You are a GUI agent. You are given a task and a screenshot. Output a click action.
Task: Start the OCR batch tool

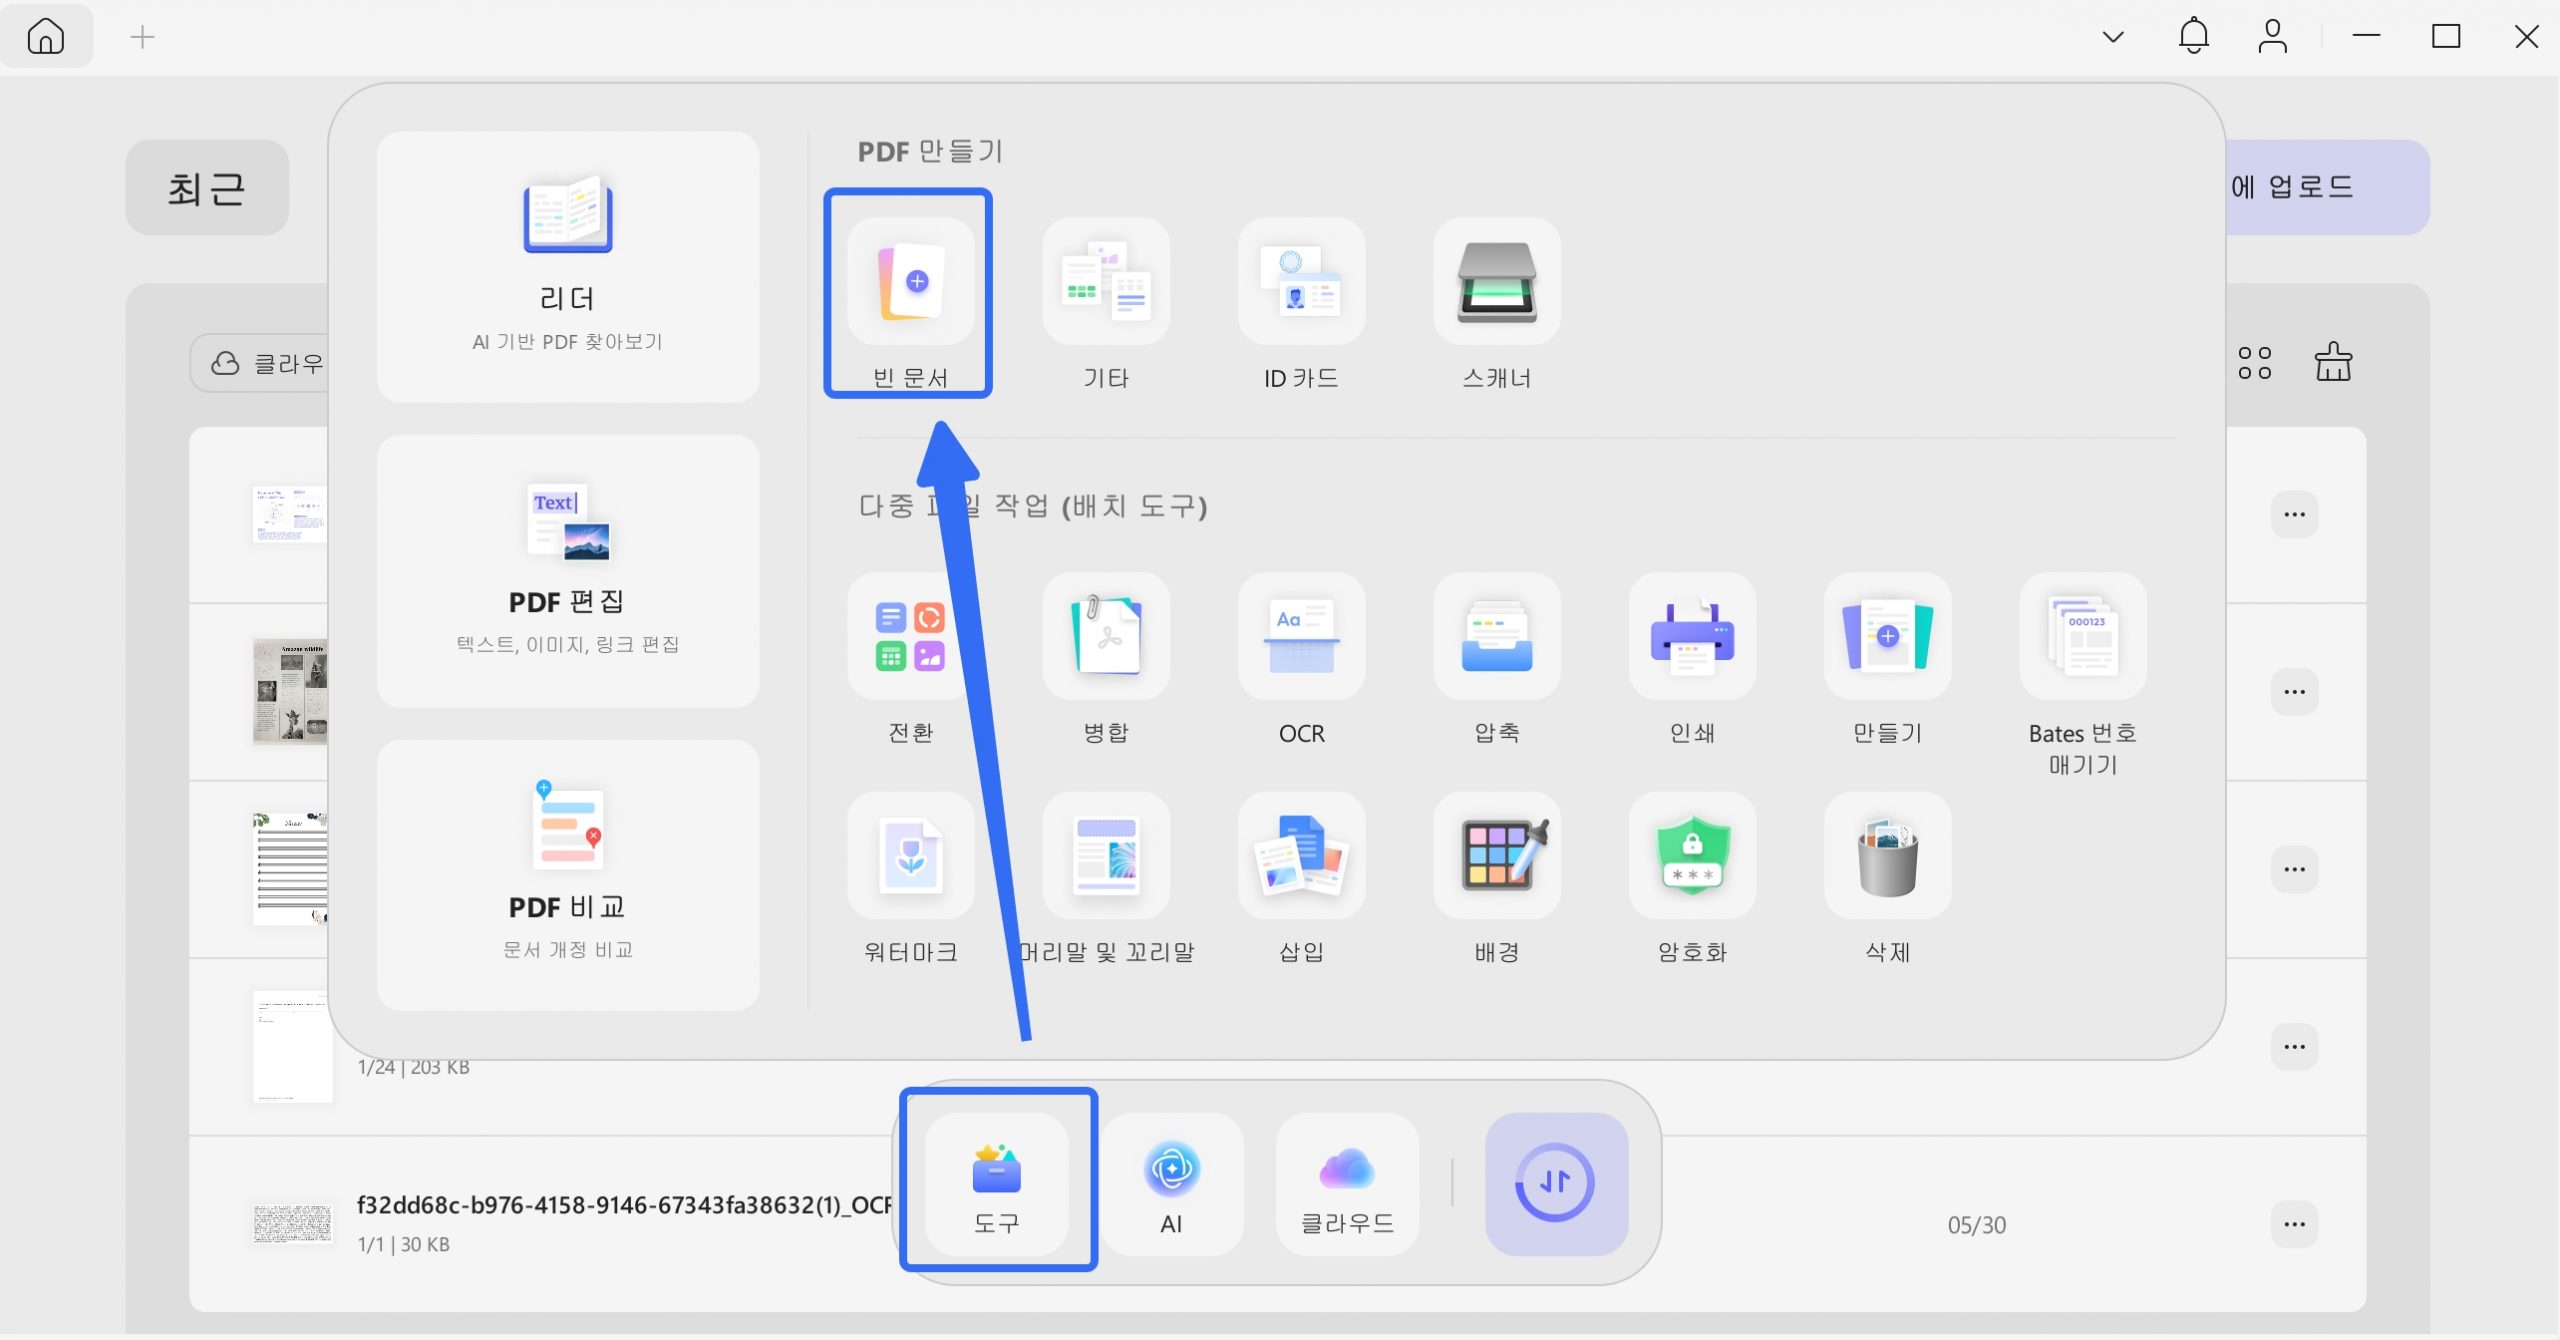[x=1301, y=637]
